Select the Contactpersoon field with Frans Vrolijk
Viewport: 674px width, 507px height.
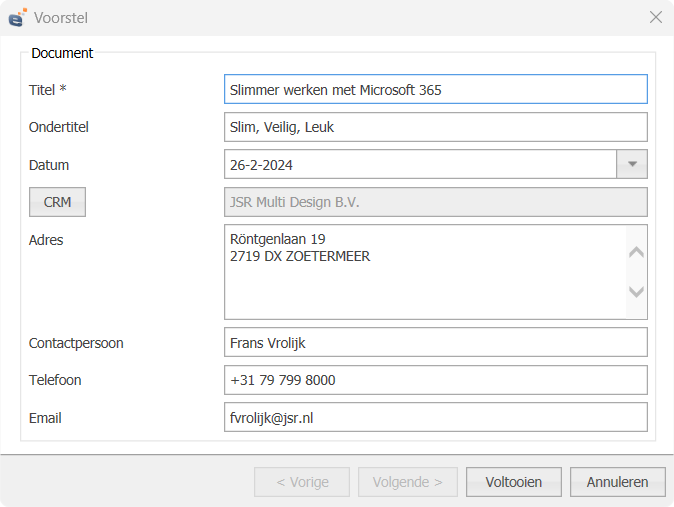pyautogui.click(x=435, y=342)
